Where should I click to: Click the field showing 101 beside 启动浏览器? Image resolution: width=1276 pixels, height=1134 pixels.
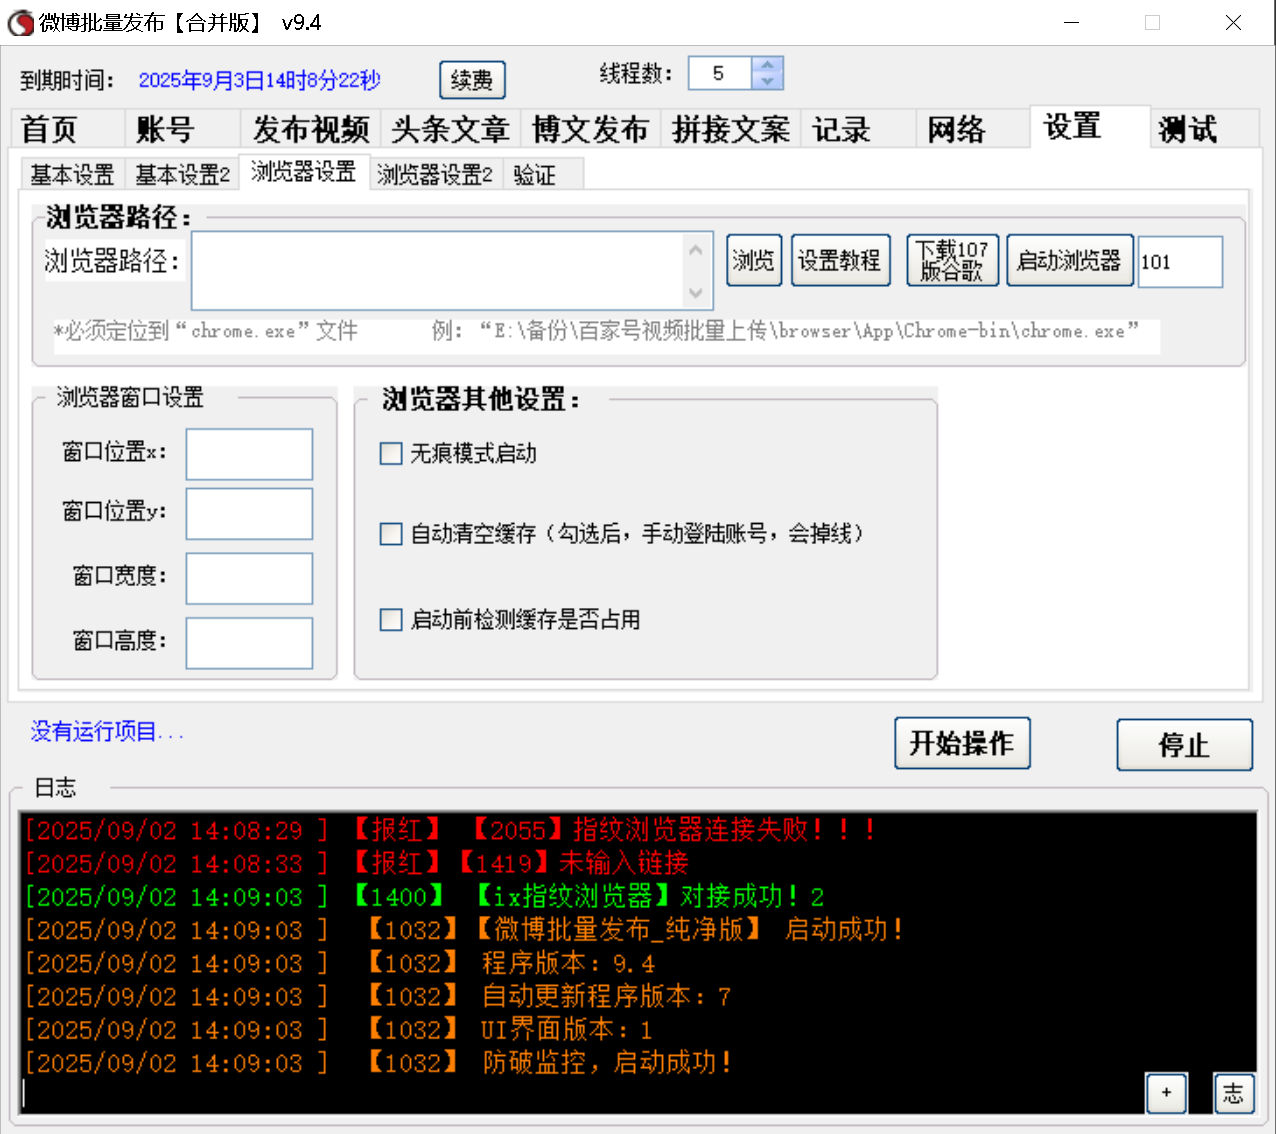1179,261
